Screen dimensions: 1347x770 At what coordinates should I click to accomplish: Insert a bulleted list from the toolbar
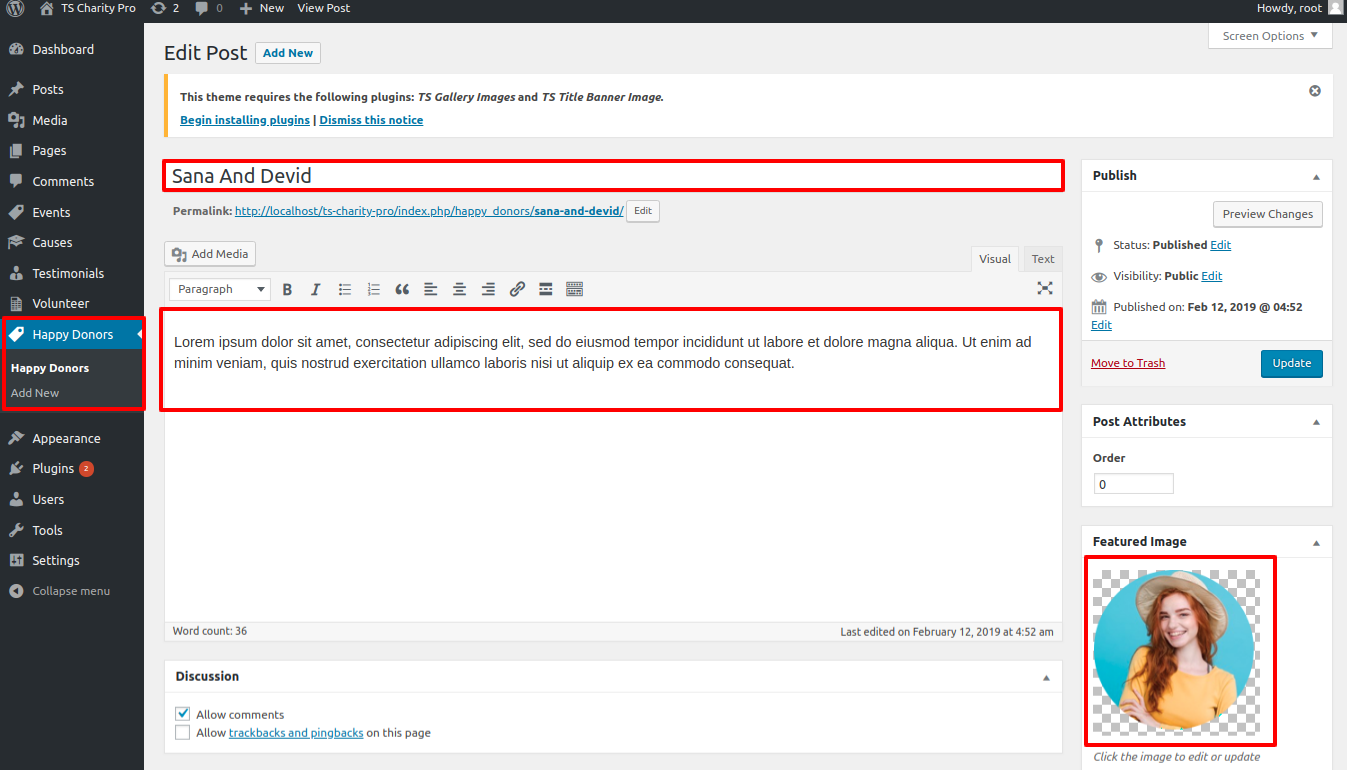[345, 289]
